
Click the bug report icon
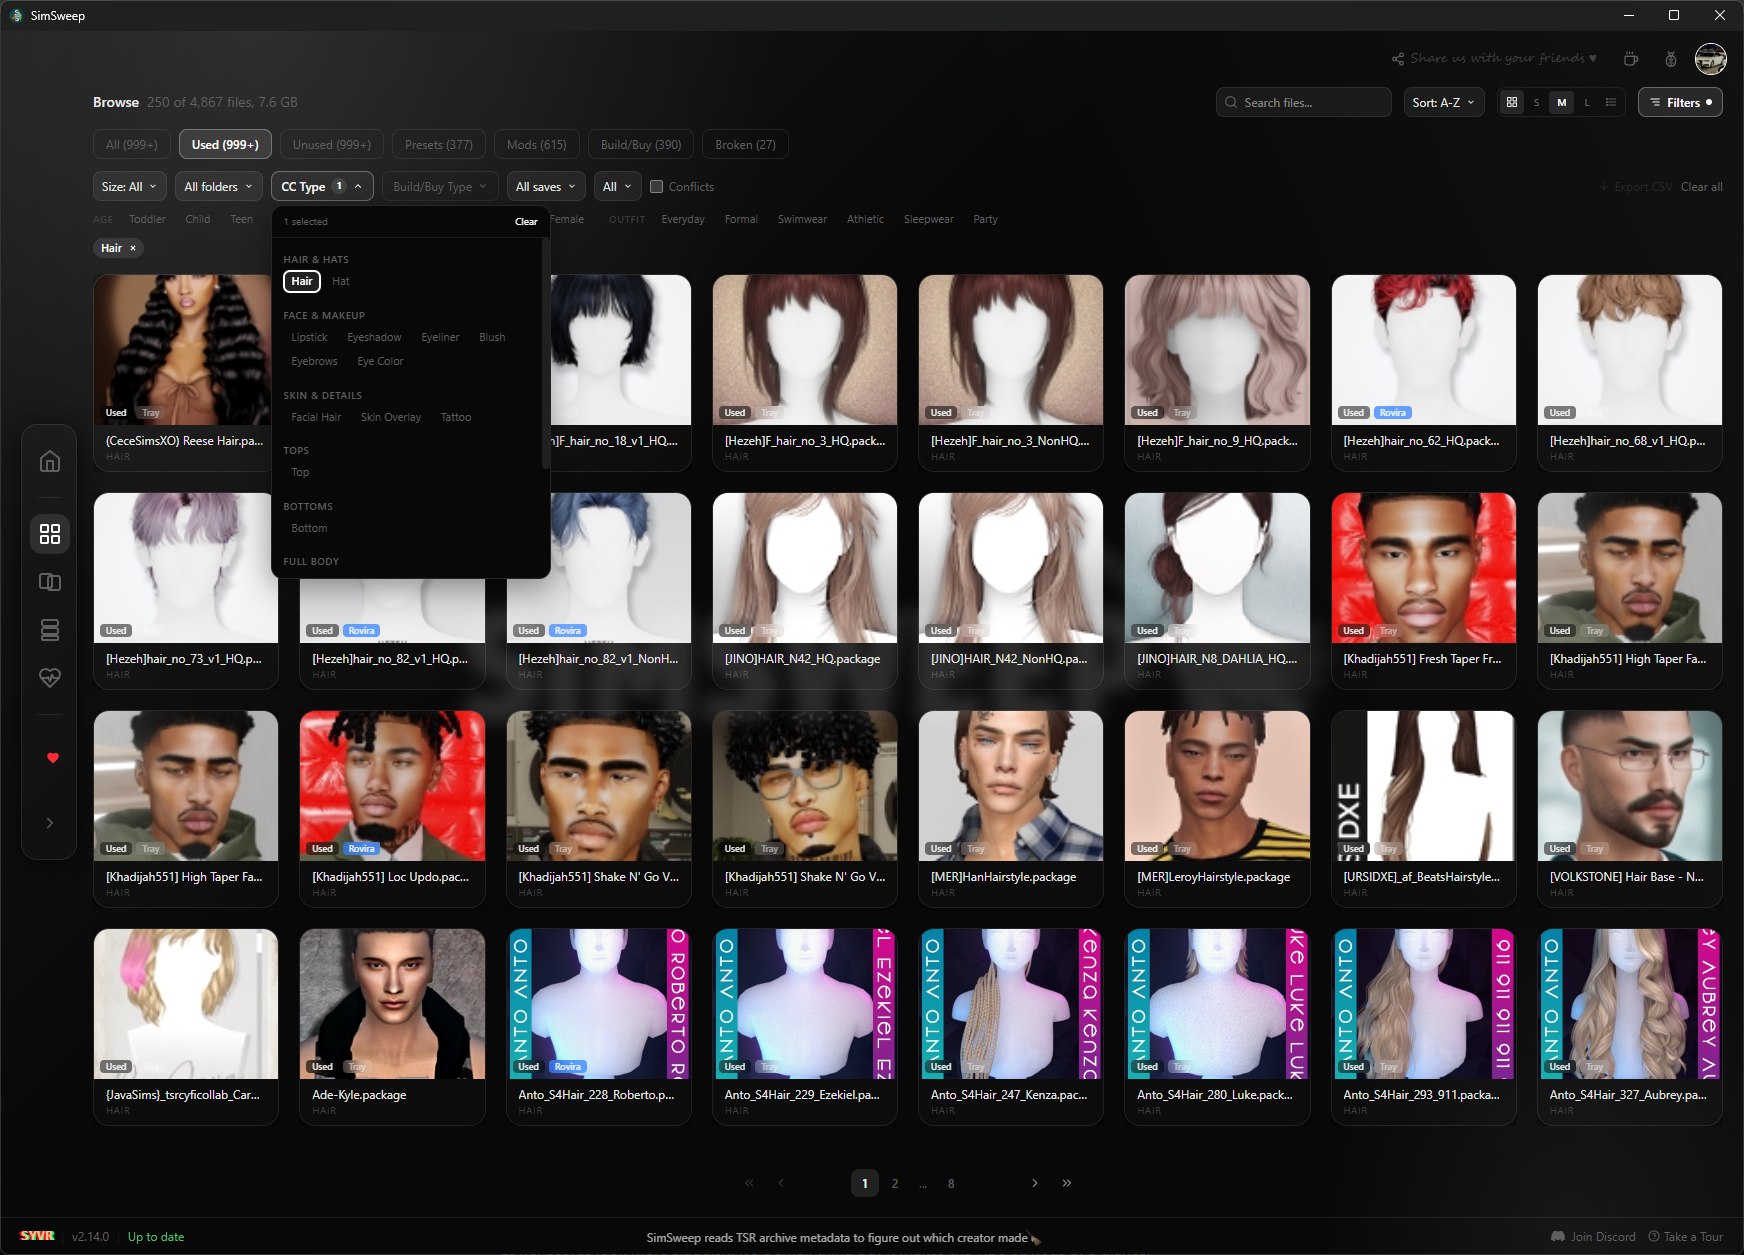(1670, 59)
